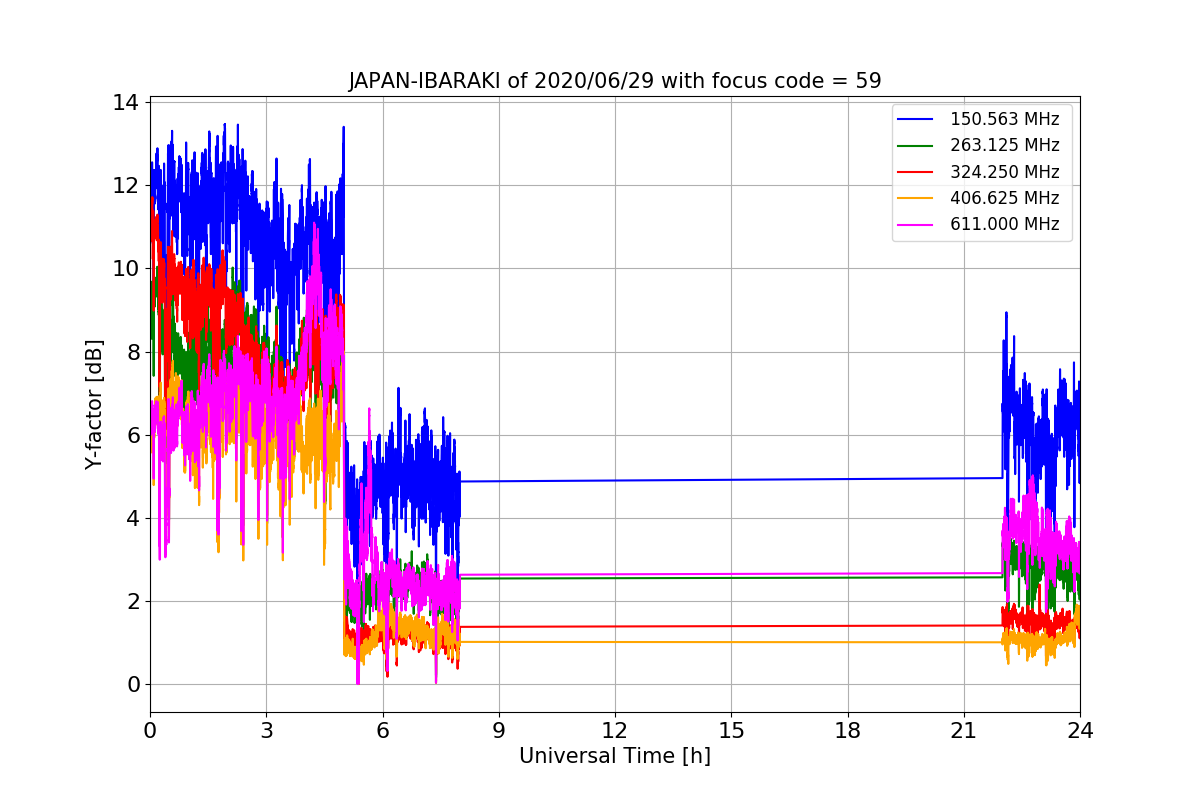Select the '324.250 MHz' legend label
This screenshot has height=800, width=1200.
(x=1004, y=172)
